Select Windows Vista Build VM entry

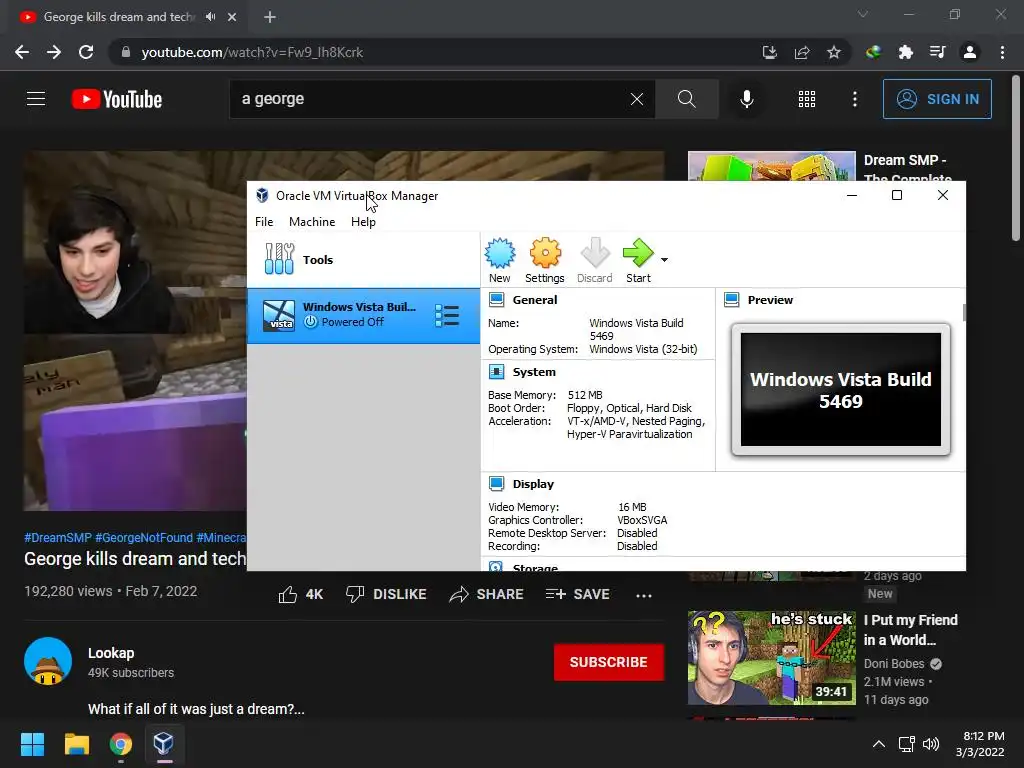[363, 315]
